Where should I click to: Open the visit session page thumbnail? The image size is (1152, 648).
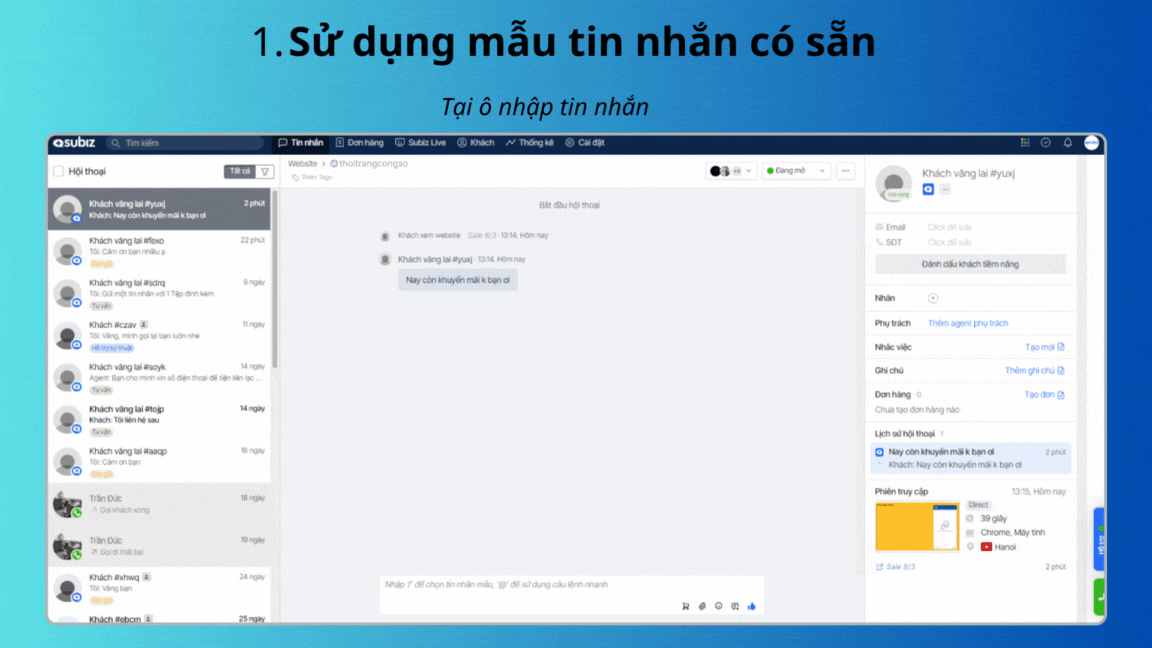[x=917, y=526]
